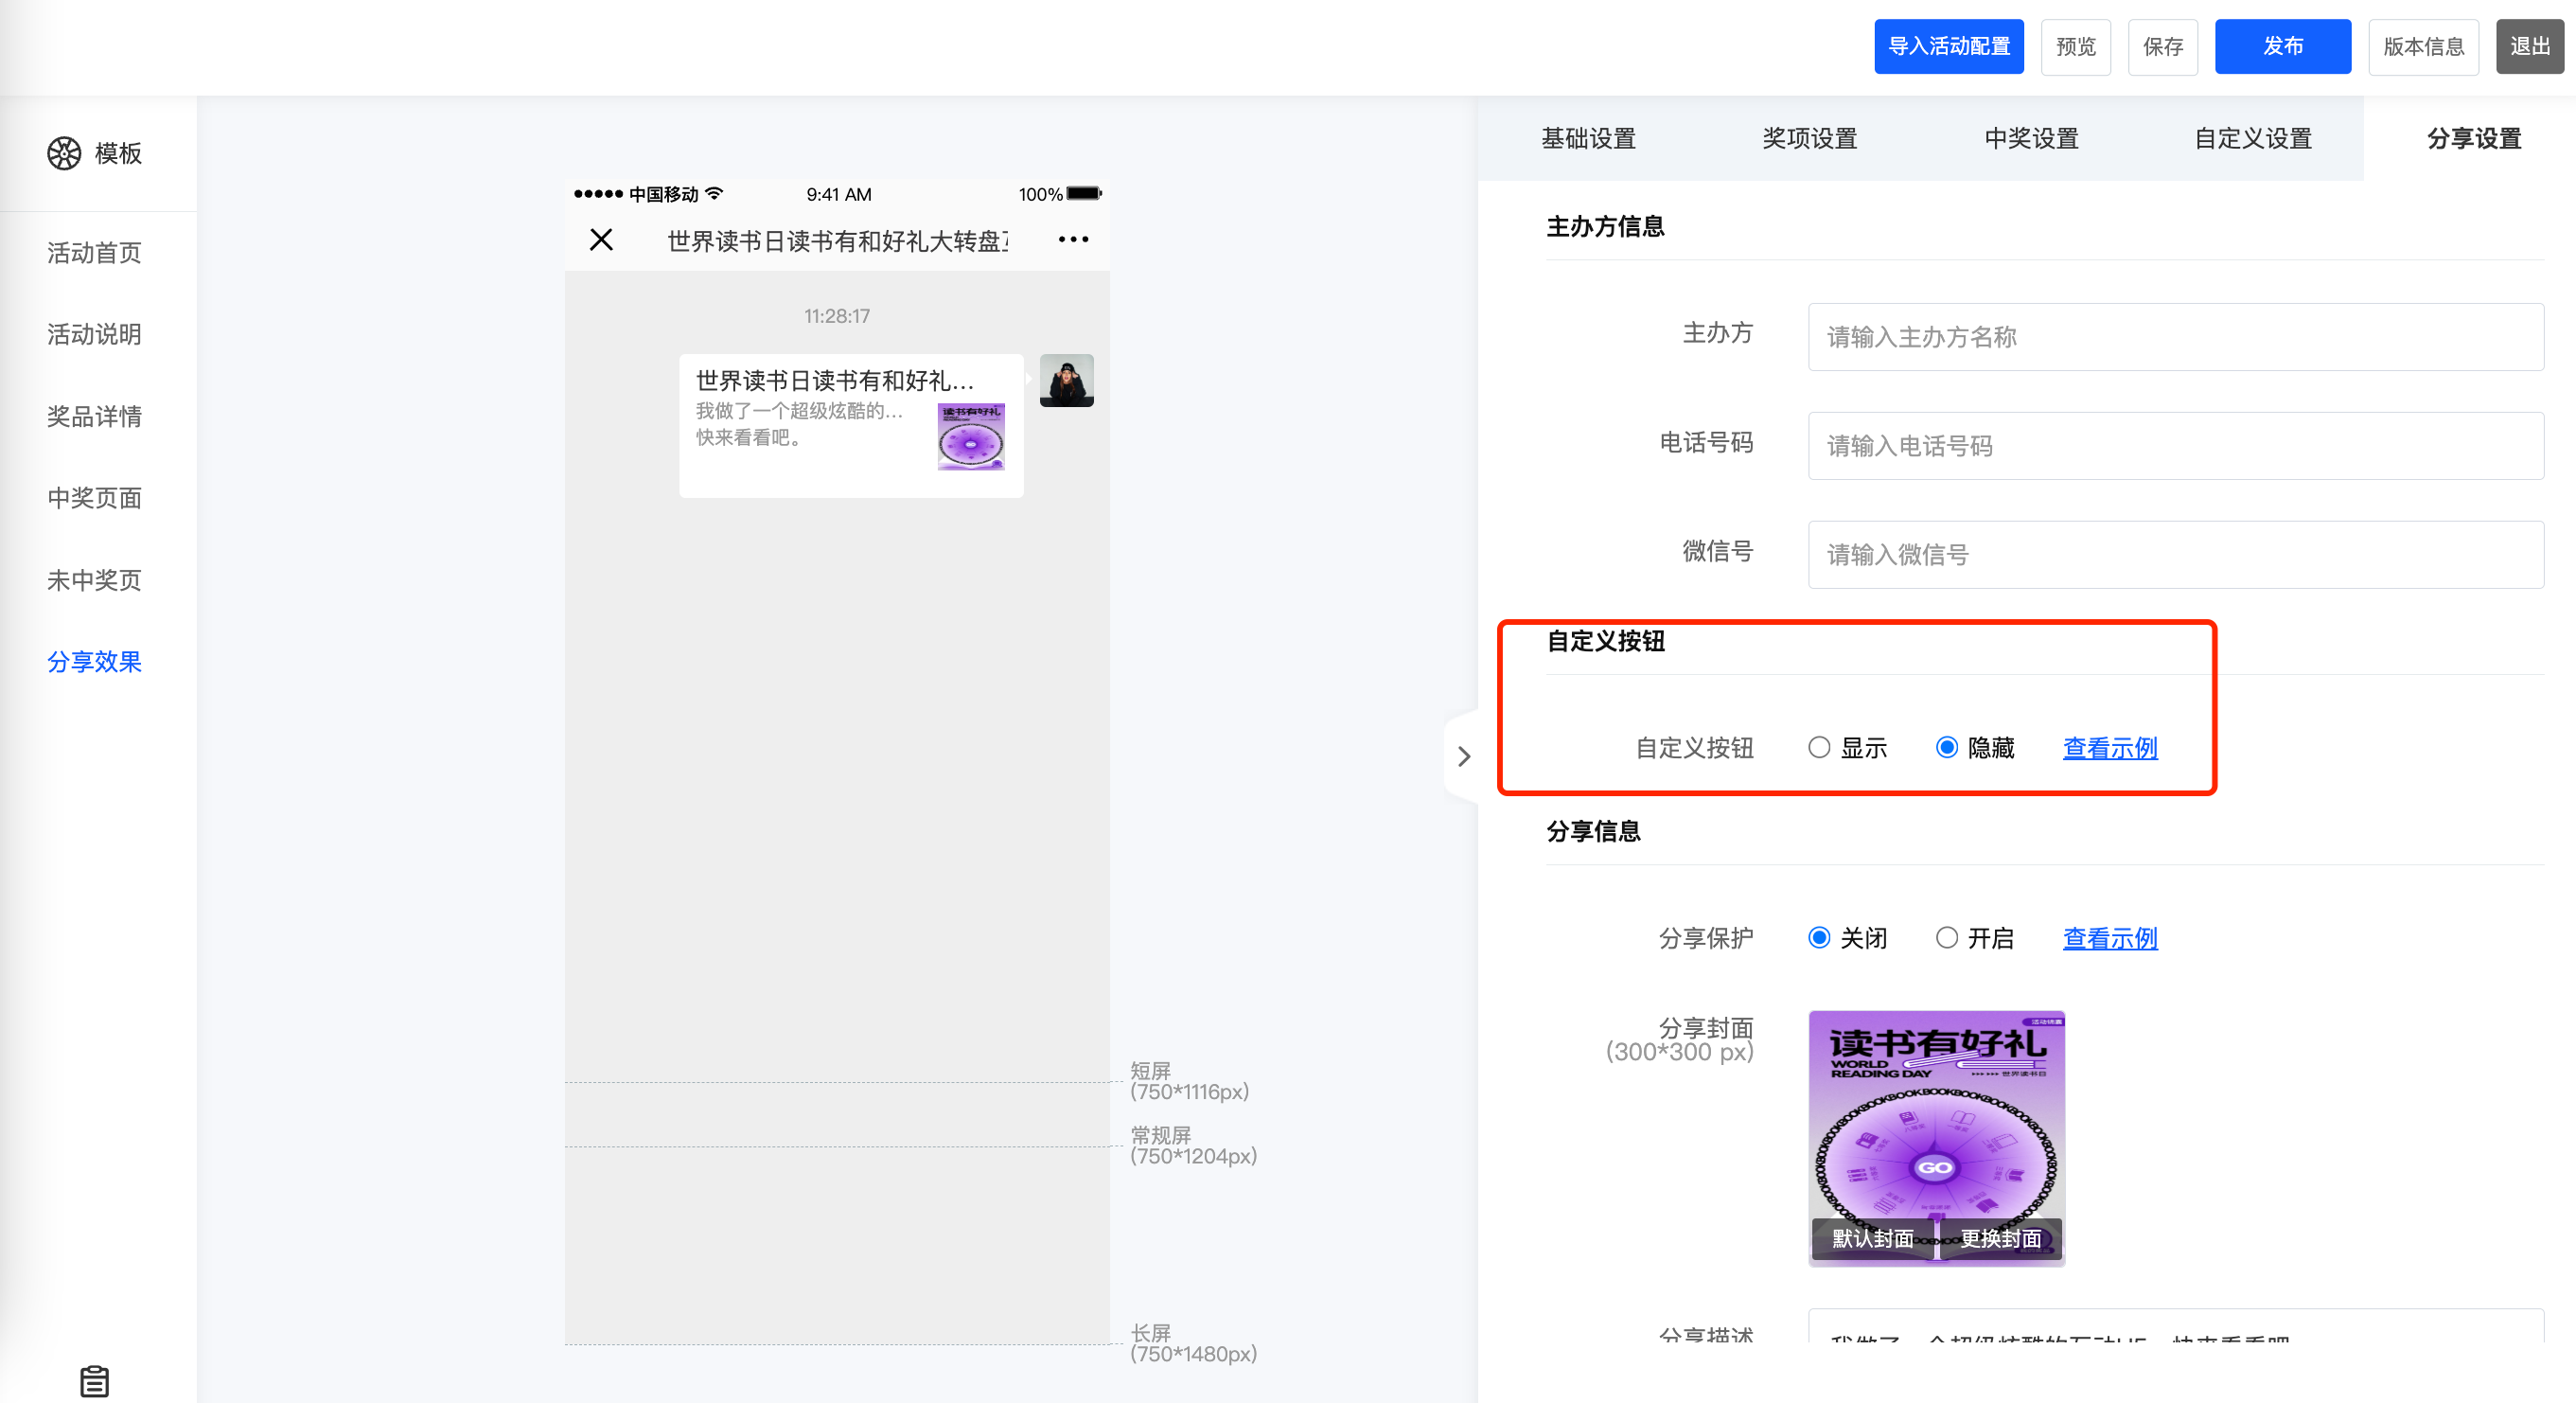Select 隐藏 for 自定义按钮
The image size is (2576, 1403).
1946,748
